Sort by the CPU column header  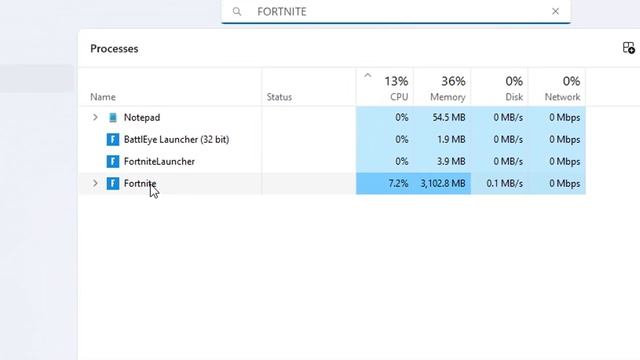[x=385, y=87]
